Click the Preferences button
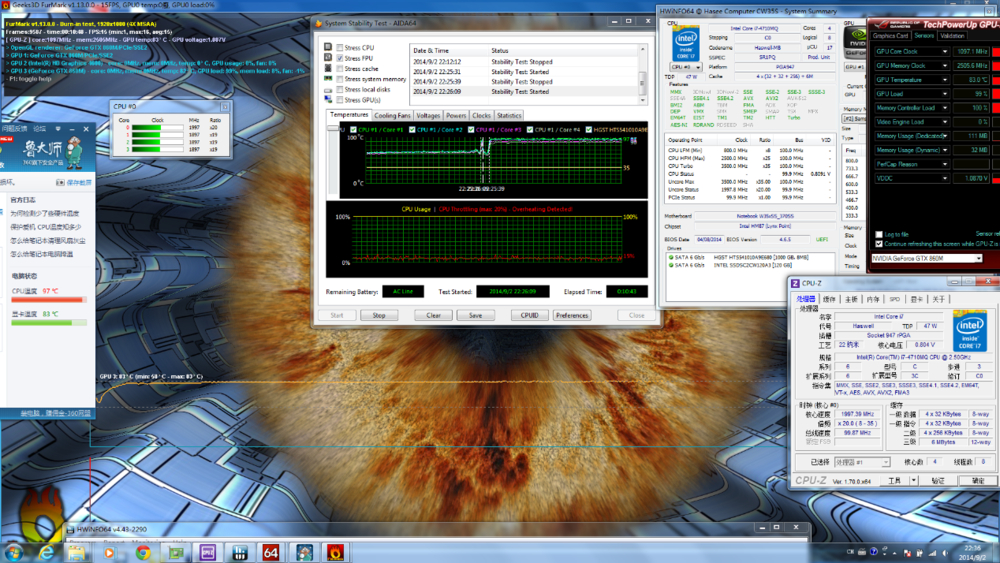 pyautogui.click(x=571, y=315)
